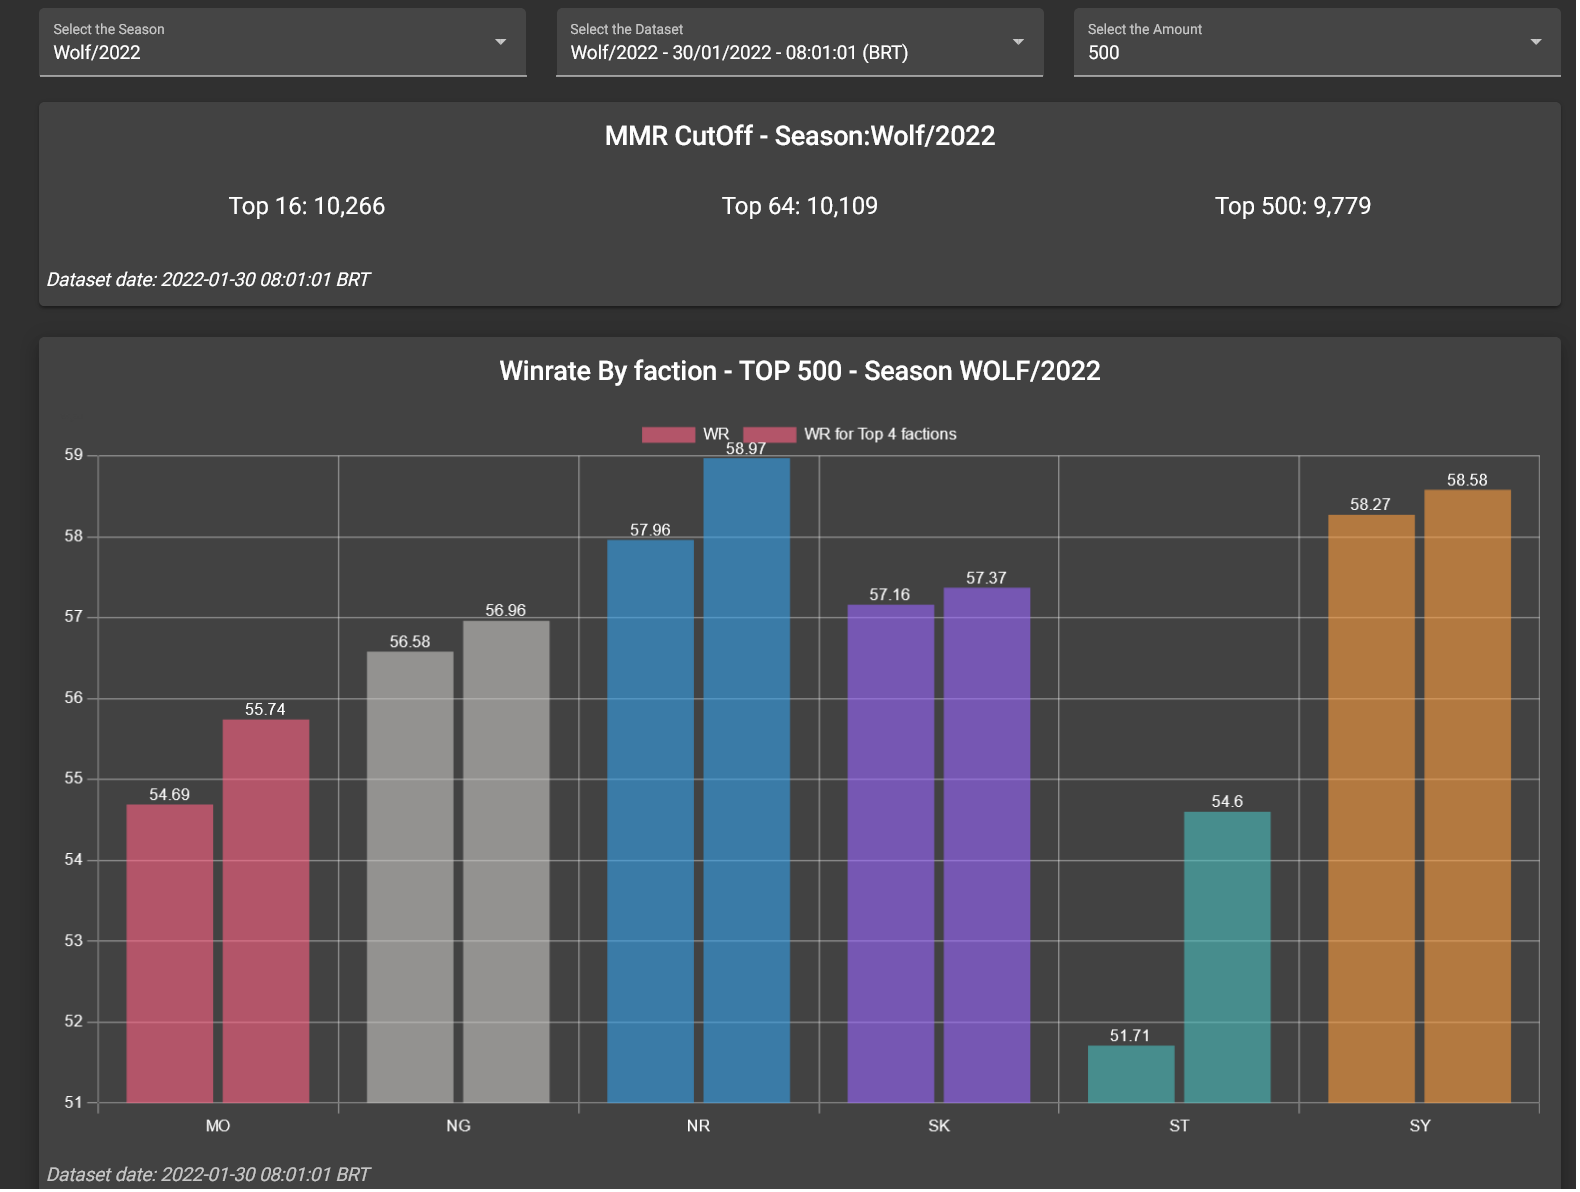Click the Top 16: 10,266 cutoff text
This screenshot has width=1580, height=1192.
[307, 206]
